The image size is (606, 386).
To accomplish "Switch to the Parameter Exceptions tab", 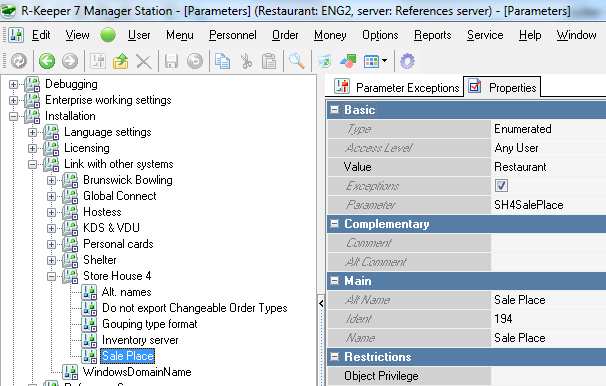I will tap(397, 87).
